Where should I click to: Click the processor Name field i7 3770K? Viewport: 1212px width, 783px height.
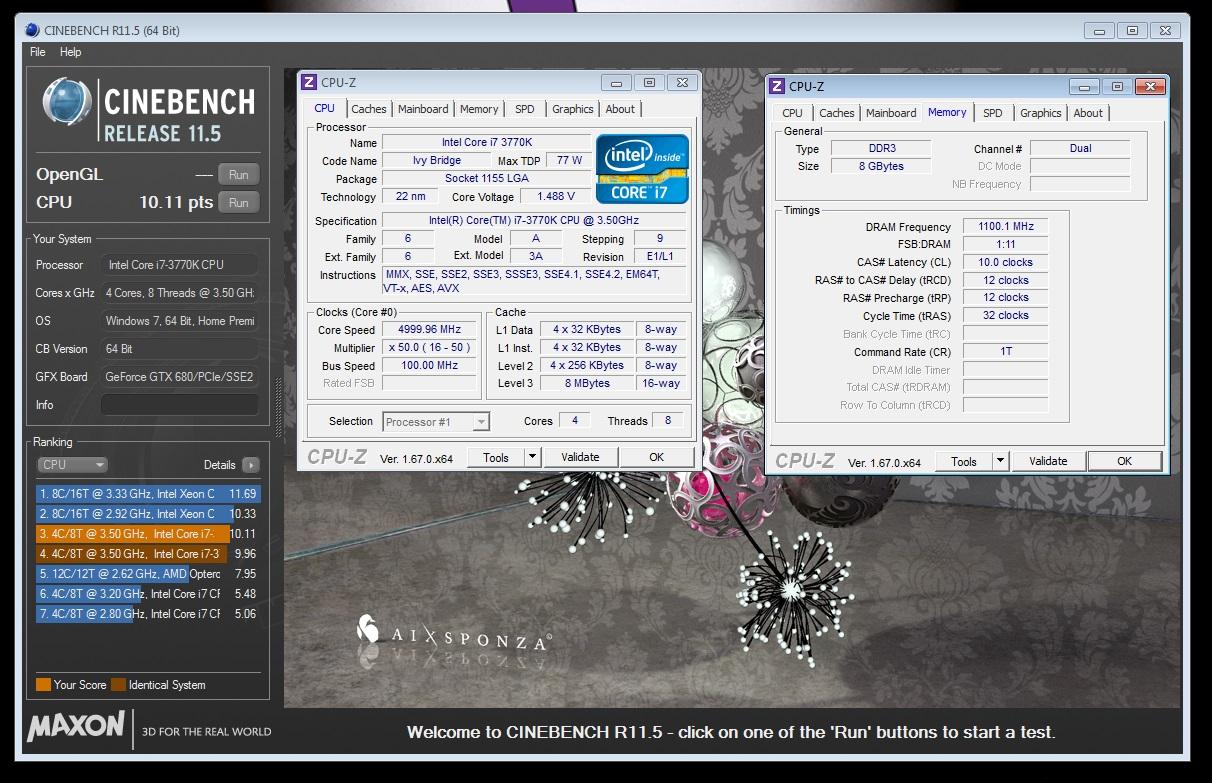(x=487, y=143)
